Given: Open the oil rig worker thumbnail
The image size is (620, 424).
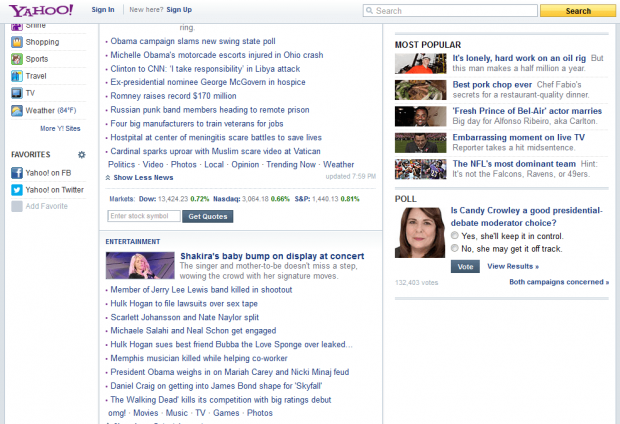Looking at the screenshot, I should 420,64.
